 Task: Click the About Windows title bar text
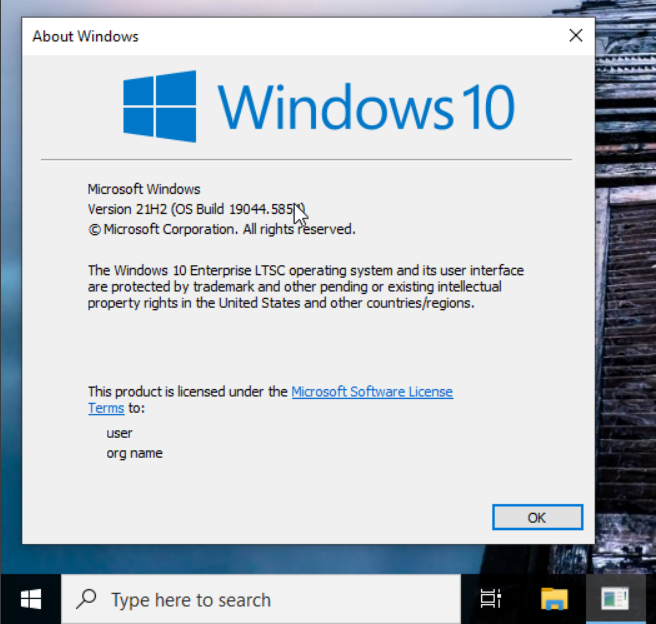[x=85, y=36]
